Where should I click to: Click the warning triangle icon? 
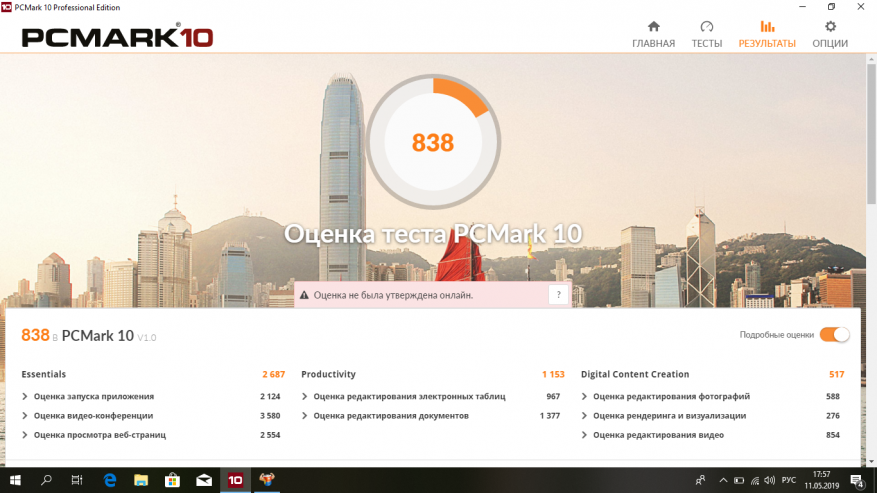304,295
